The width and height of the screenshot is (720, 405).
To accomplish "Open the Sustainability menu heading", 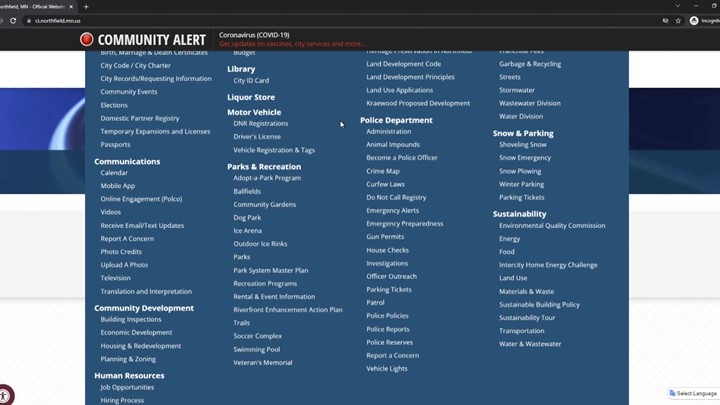I will [519, 214].
